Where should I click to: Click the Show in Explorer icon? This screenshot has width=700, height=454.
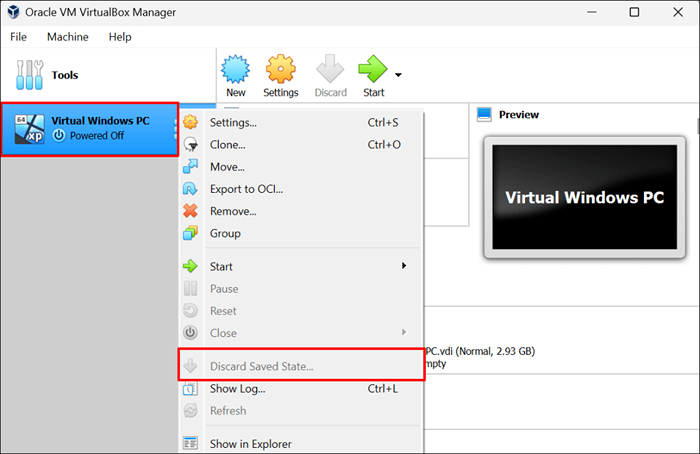tap(190, 443)
